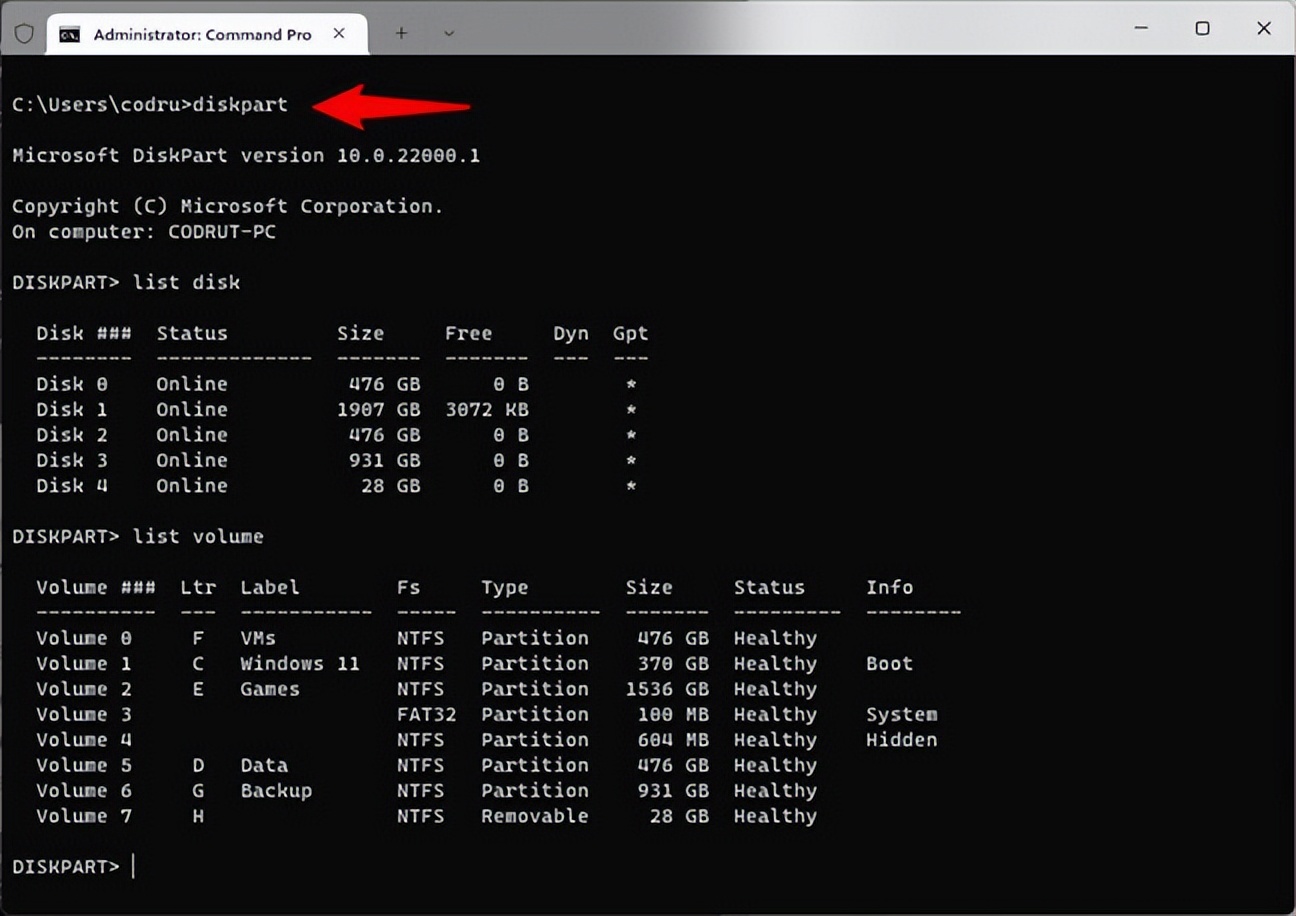Click the 'Volume ###' column header
The height and width of the screenshot is (916, 1296).
pos(96,588)
